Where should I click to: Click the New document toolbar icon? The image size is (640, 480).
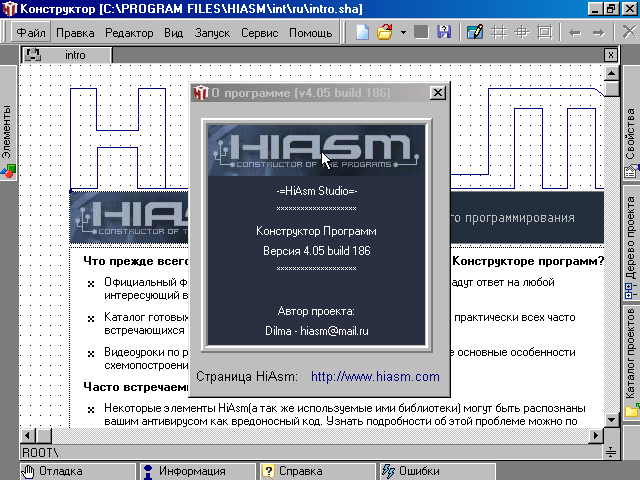click(363, 32)
